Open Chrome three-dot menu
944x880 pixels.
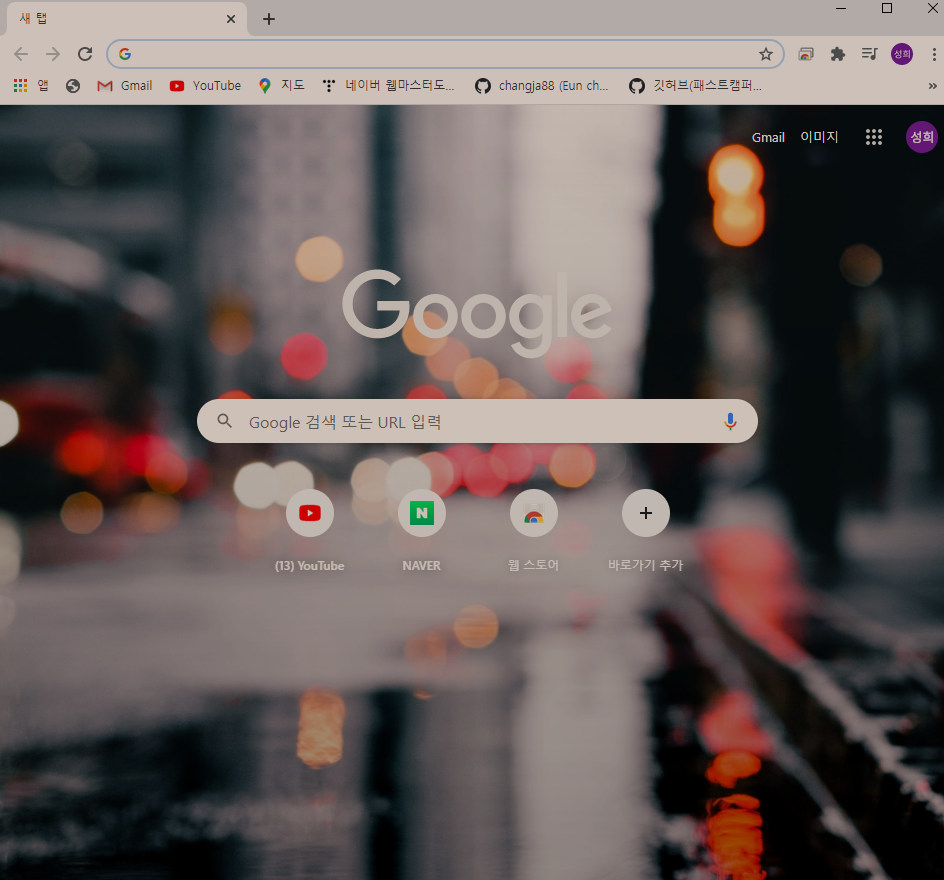point(934,54)
